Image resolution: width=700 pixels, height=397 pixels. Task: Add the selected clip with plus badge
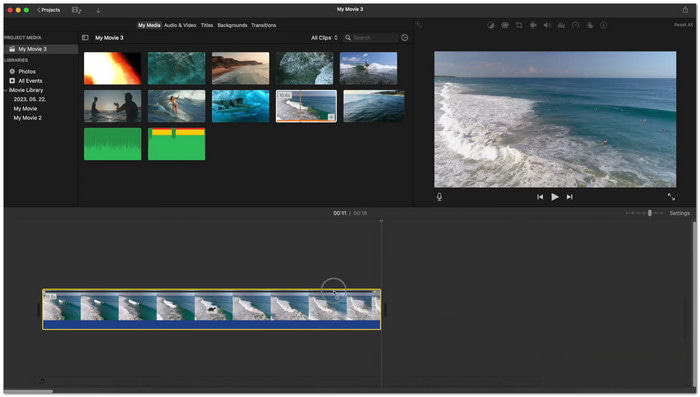(331, 117)
